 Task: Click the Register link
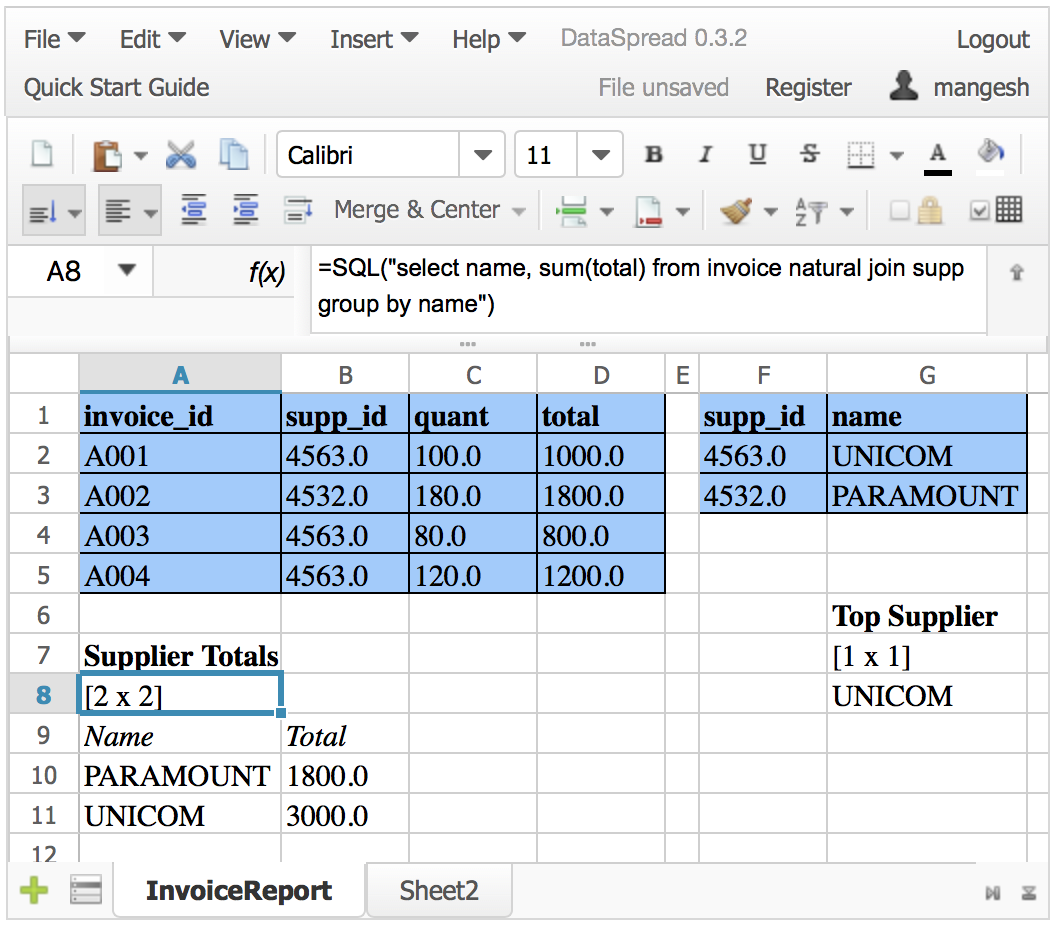808,87
